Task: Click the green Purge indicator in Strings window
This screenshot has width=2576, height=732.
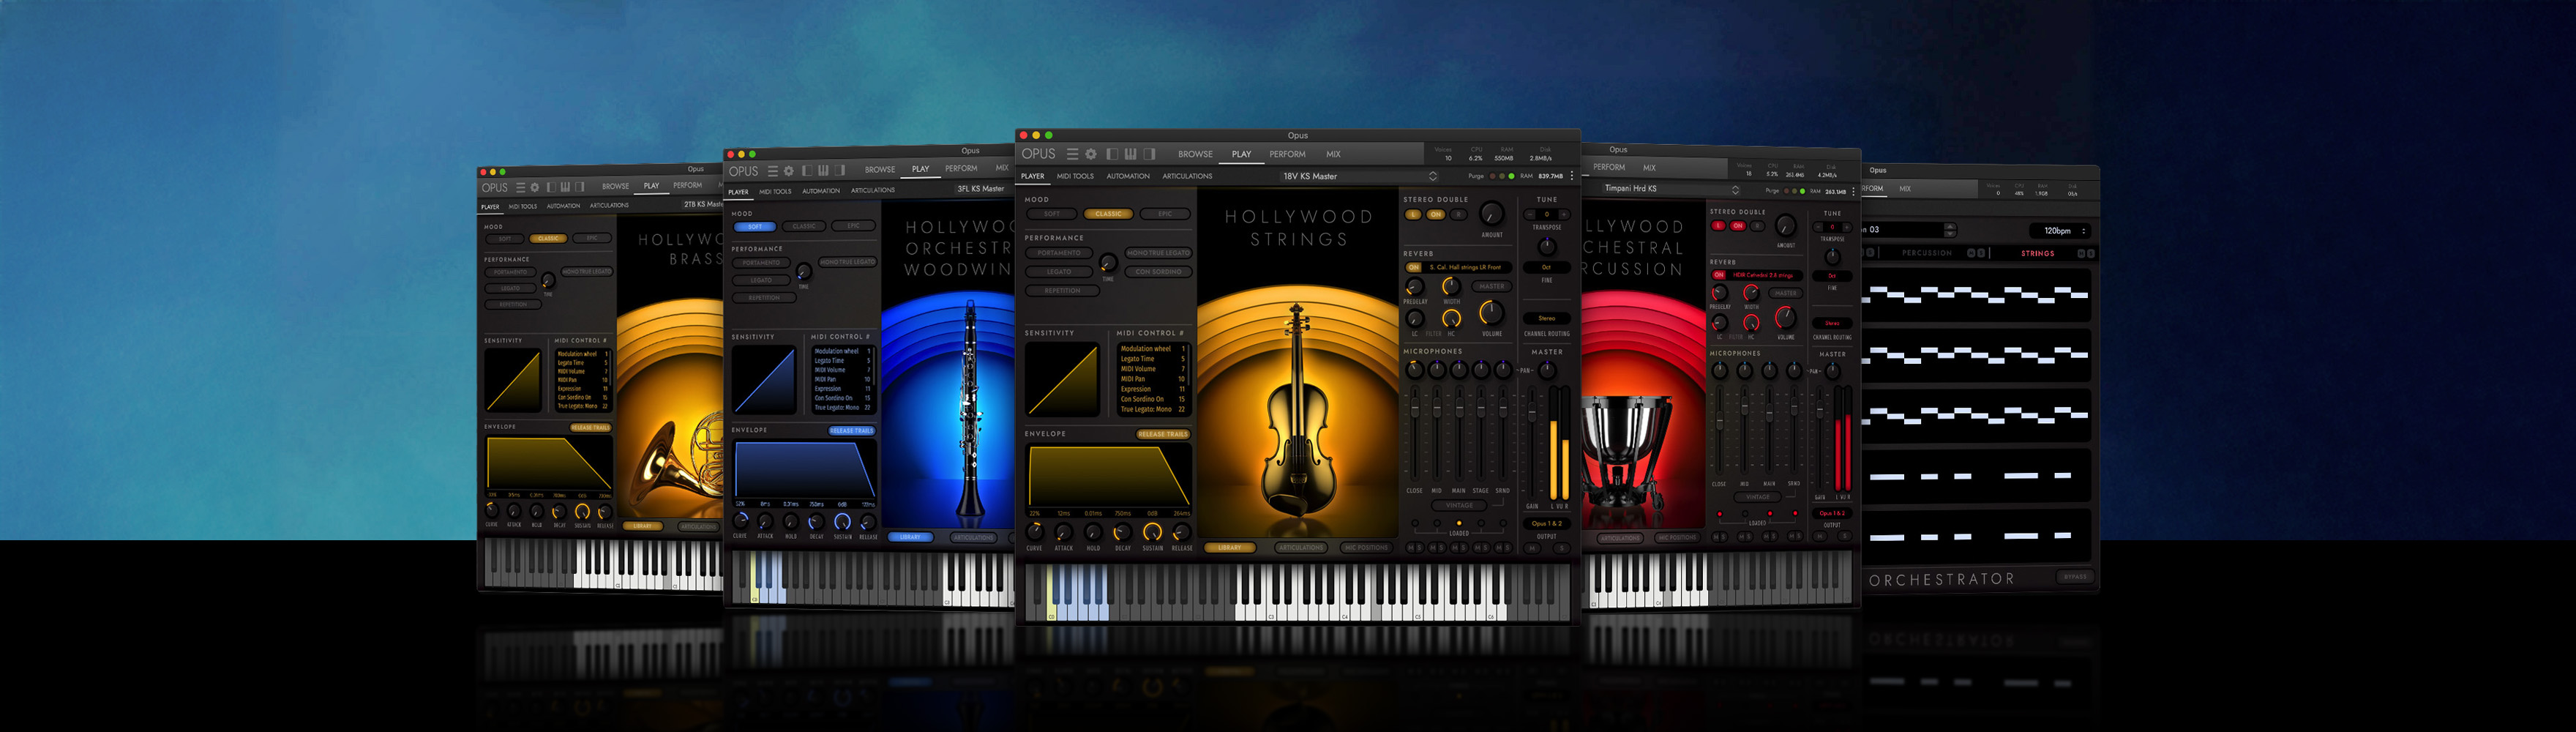Action: (1511, 176)
